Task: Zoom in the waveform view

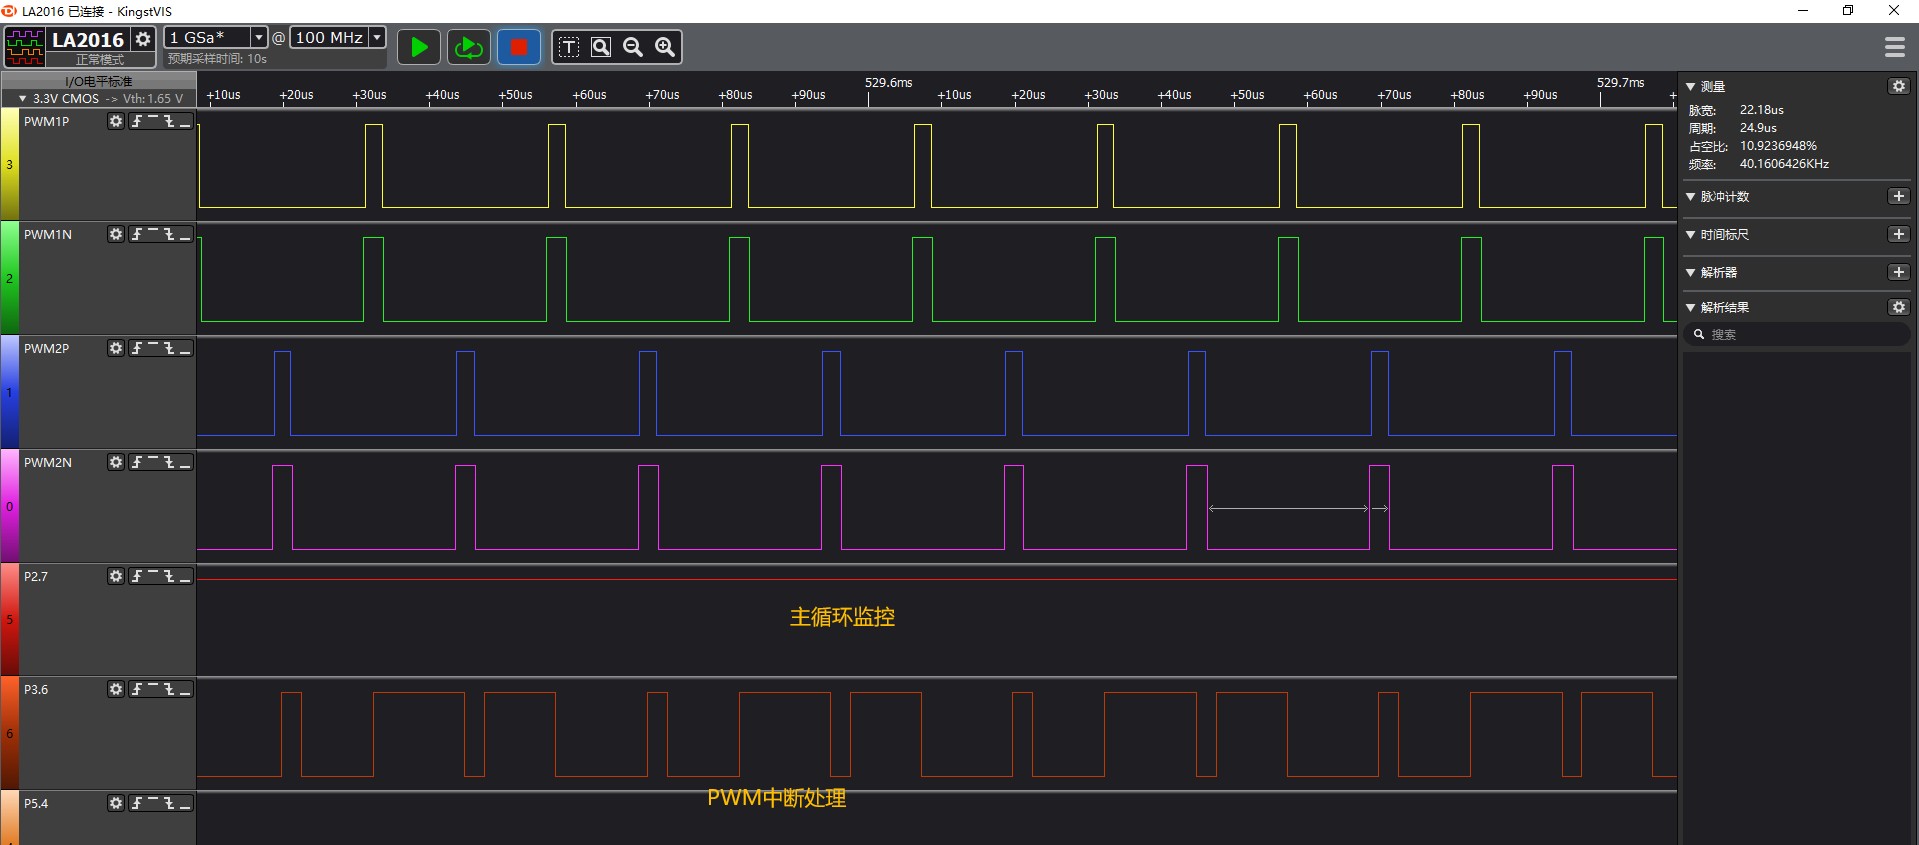Action: [665, 47]
